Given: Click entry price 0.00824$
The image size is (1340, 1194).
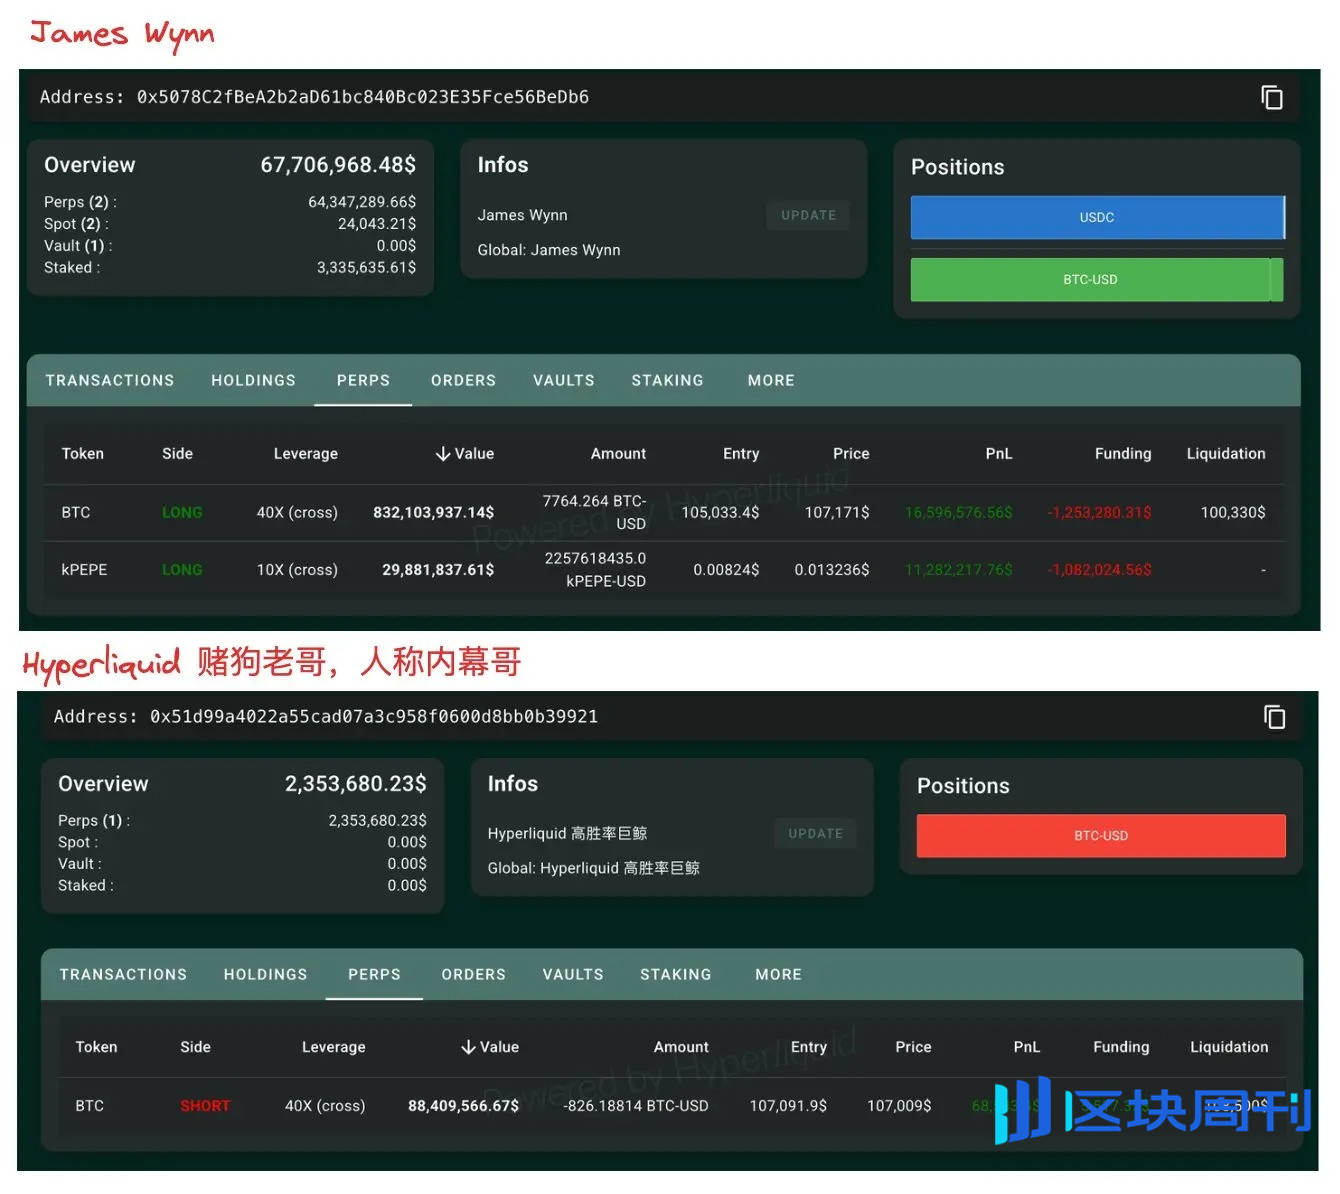Looking at the screenshot, I should [726, 570].
